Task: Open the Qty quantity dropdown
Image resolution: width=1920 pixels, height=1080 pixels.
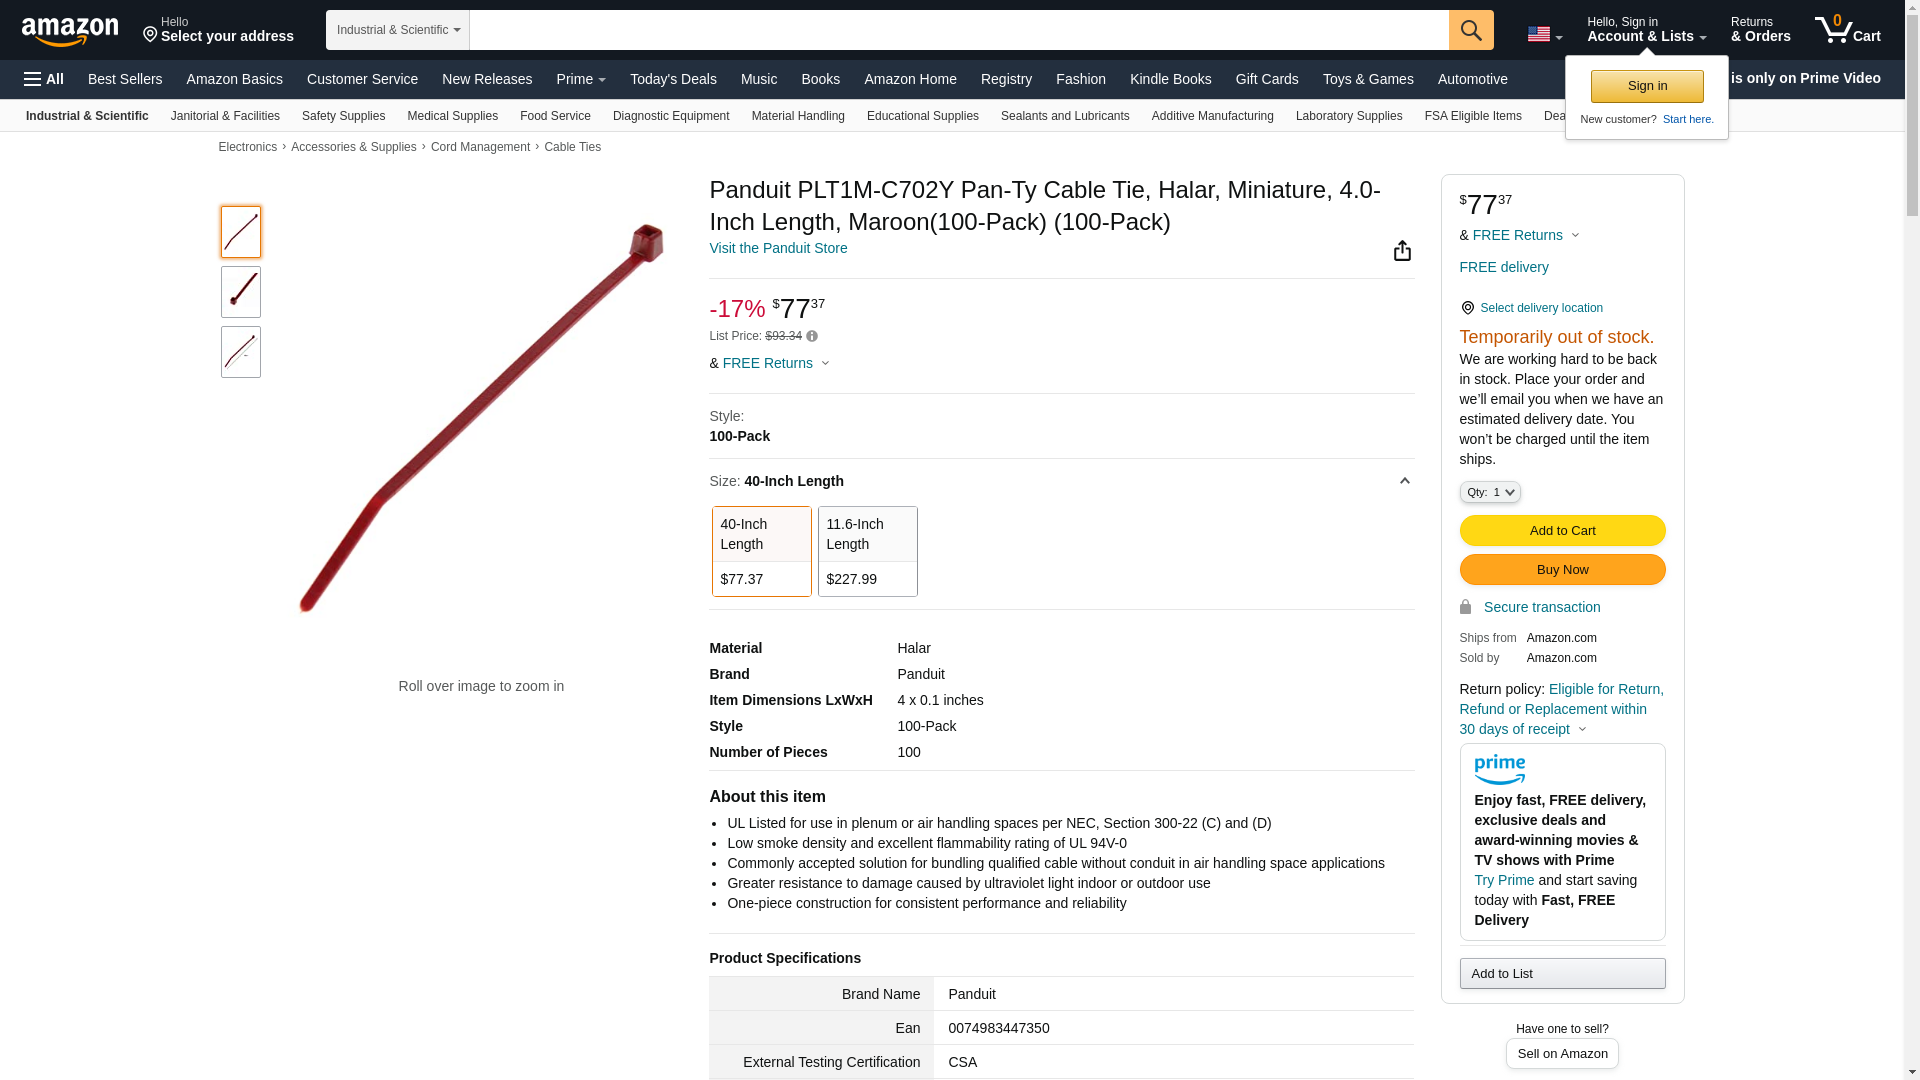Action: coord(1489,492)
